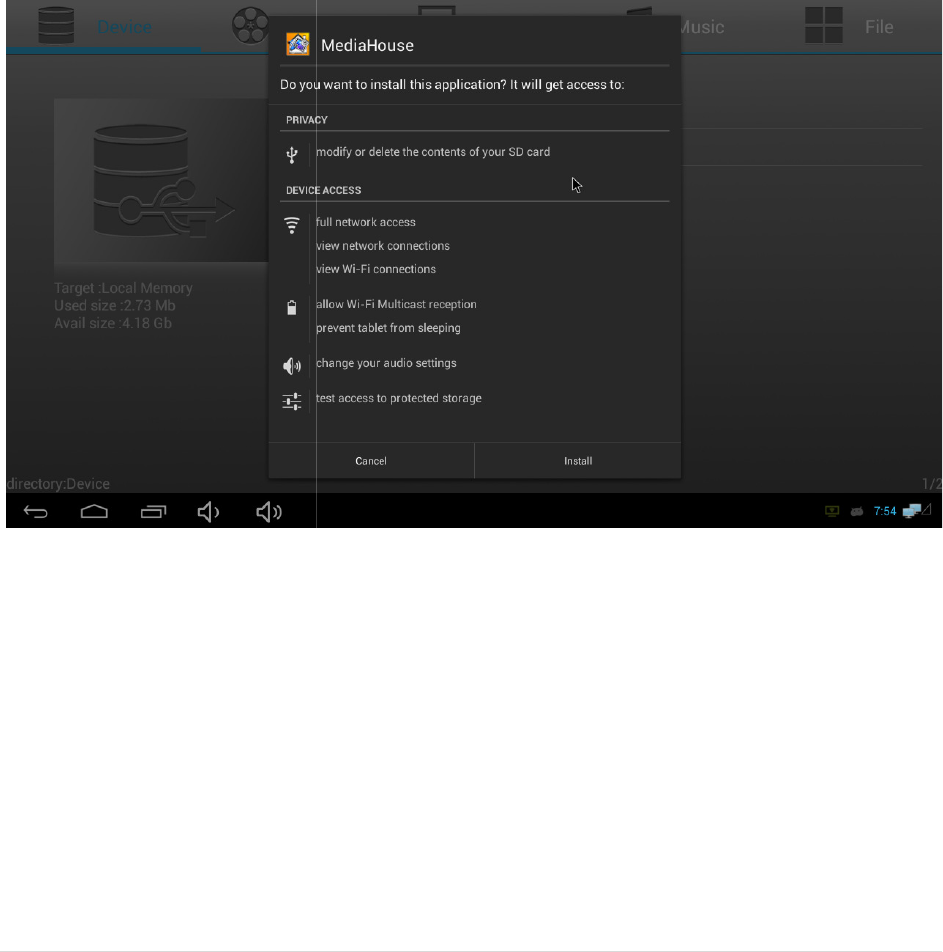Click the 7:54 clock in the status bar
This screenshot has height=952, width=943.
(x=885, y=511)
